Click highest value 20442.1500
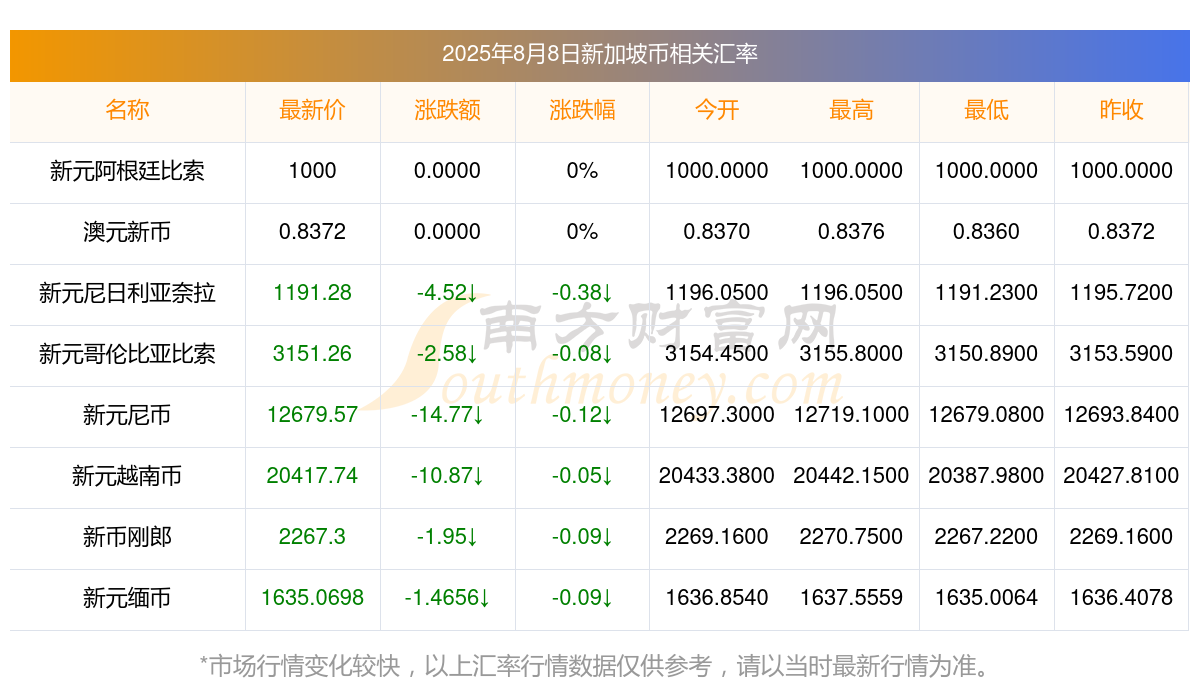 851,476
